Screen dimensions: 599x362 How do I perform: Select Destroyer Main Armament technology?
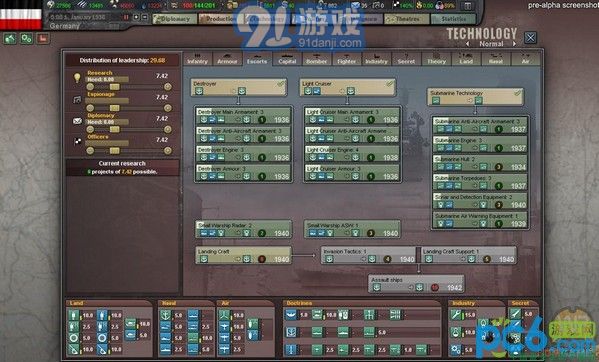click(x=243, y=116)
